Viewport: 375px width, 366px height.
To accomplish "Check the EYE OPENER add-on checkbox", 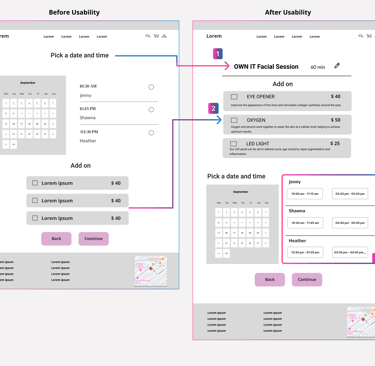I will click(x=234, y=97).
